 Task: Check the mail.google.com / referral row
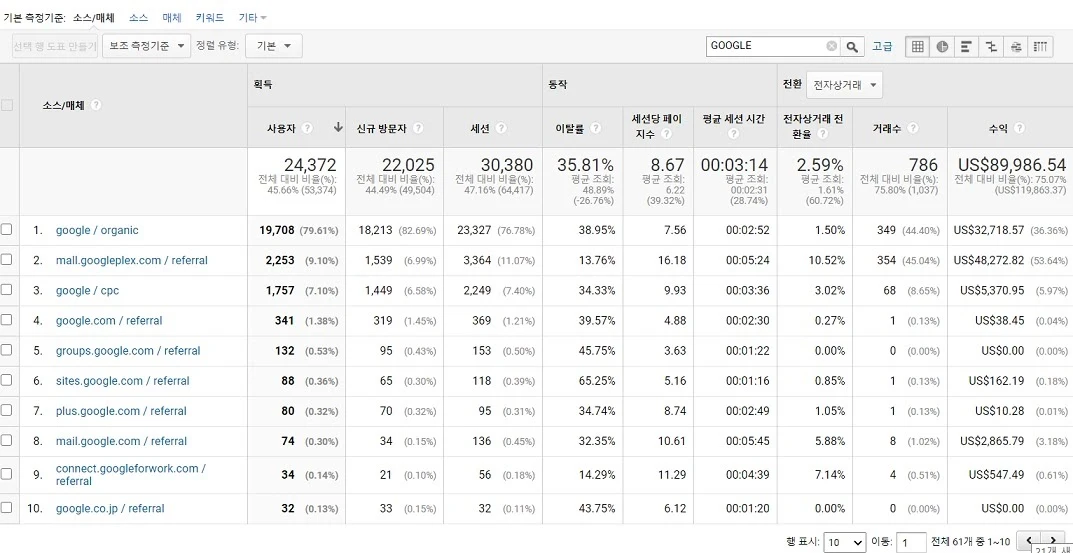[x=7, y=441]
